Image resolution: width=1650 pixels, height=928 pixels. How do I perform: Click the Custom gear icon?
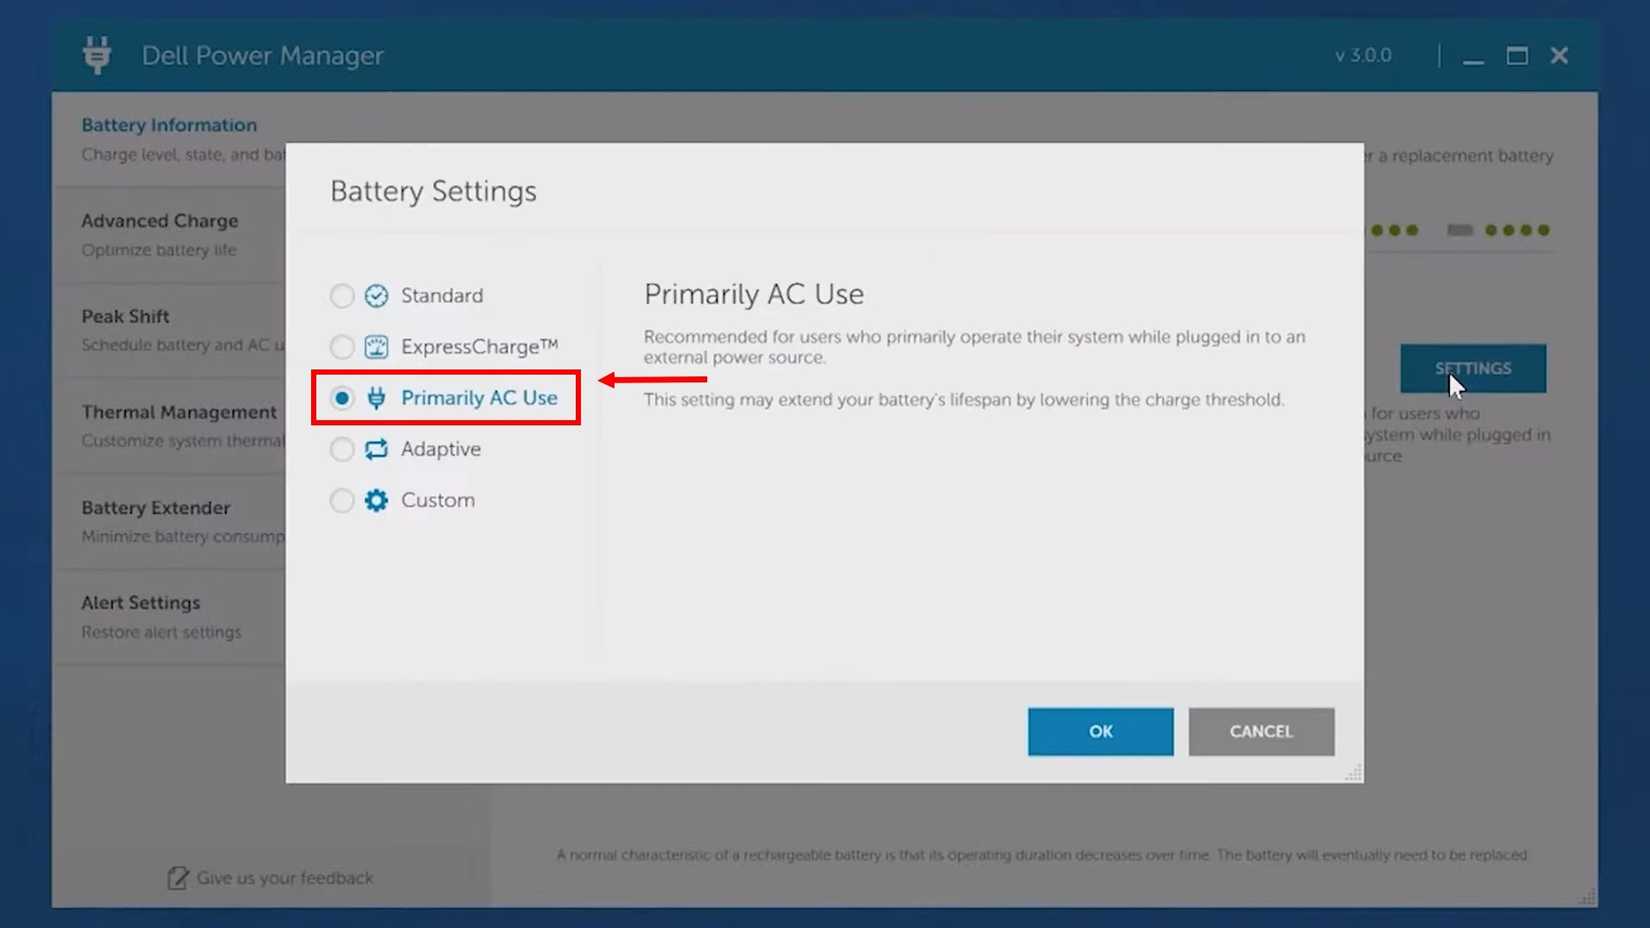pos(375,500)
